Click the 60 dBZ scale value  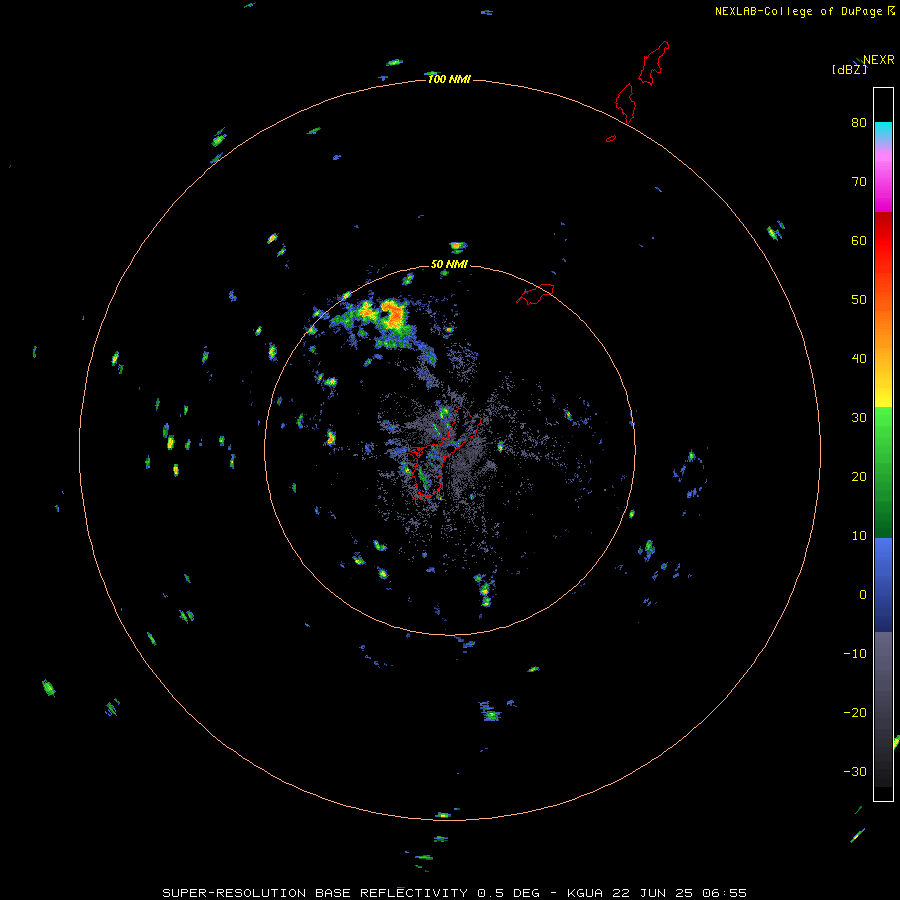[859, 240]
